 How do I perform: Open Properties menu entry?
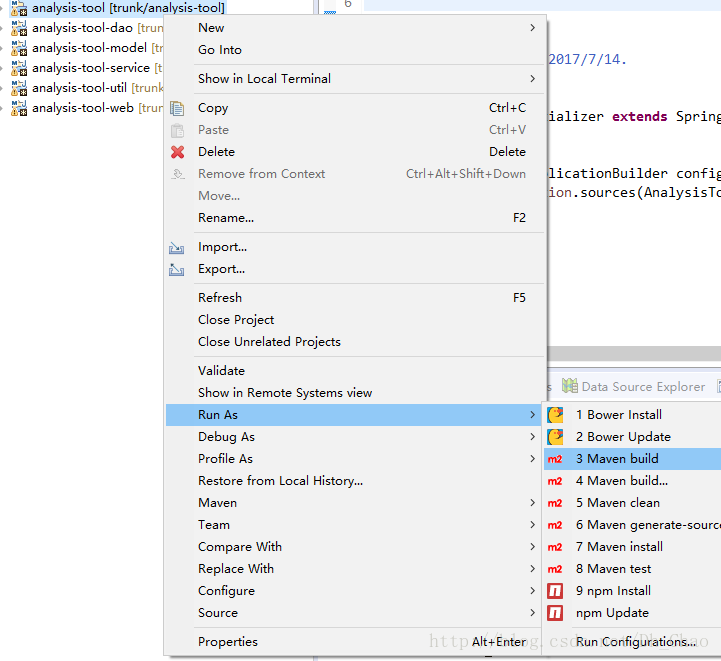click(x=228, y=642)
